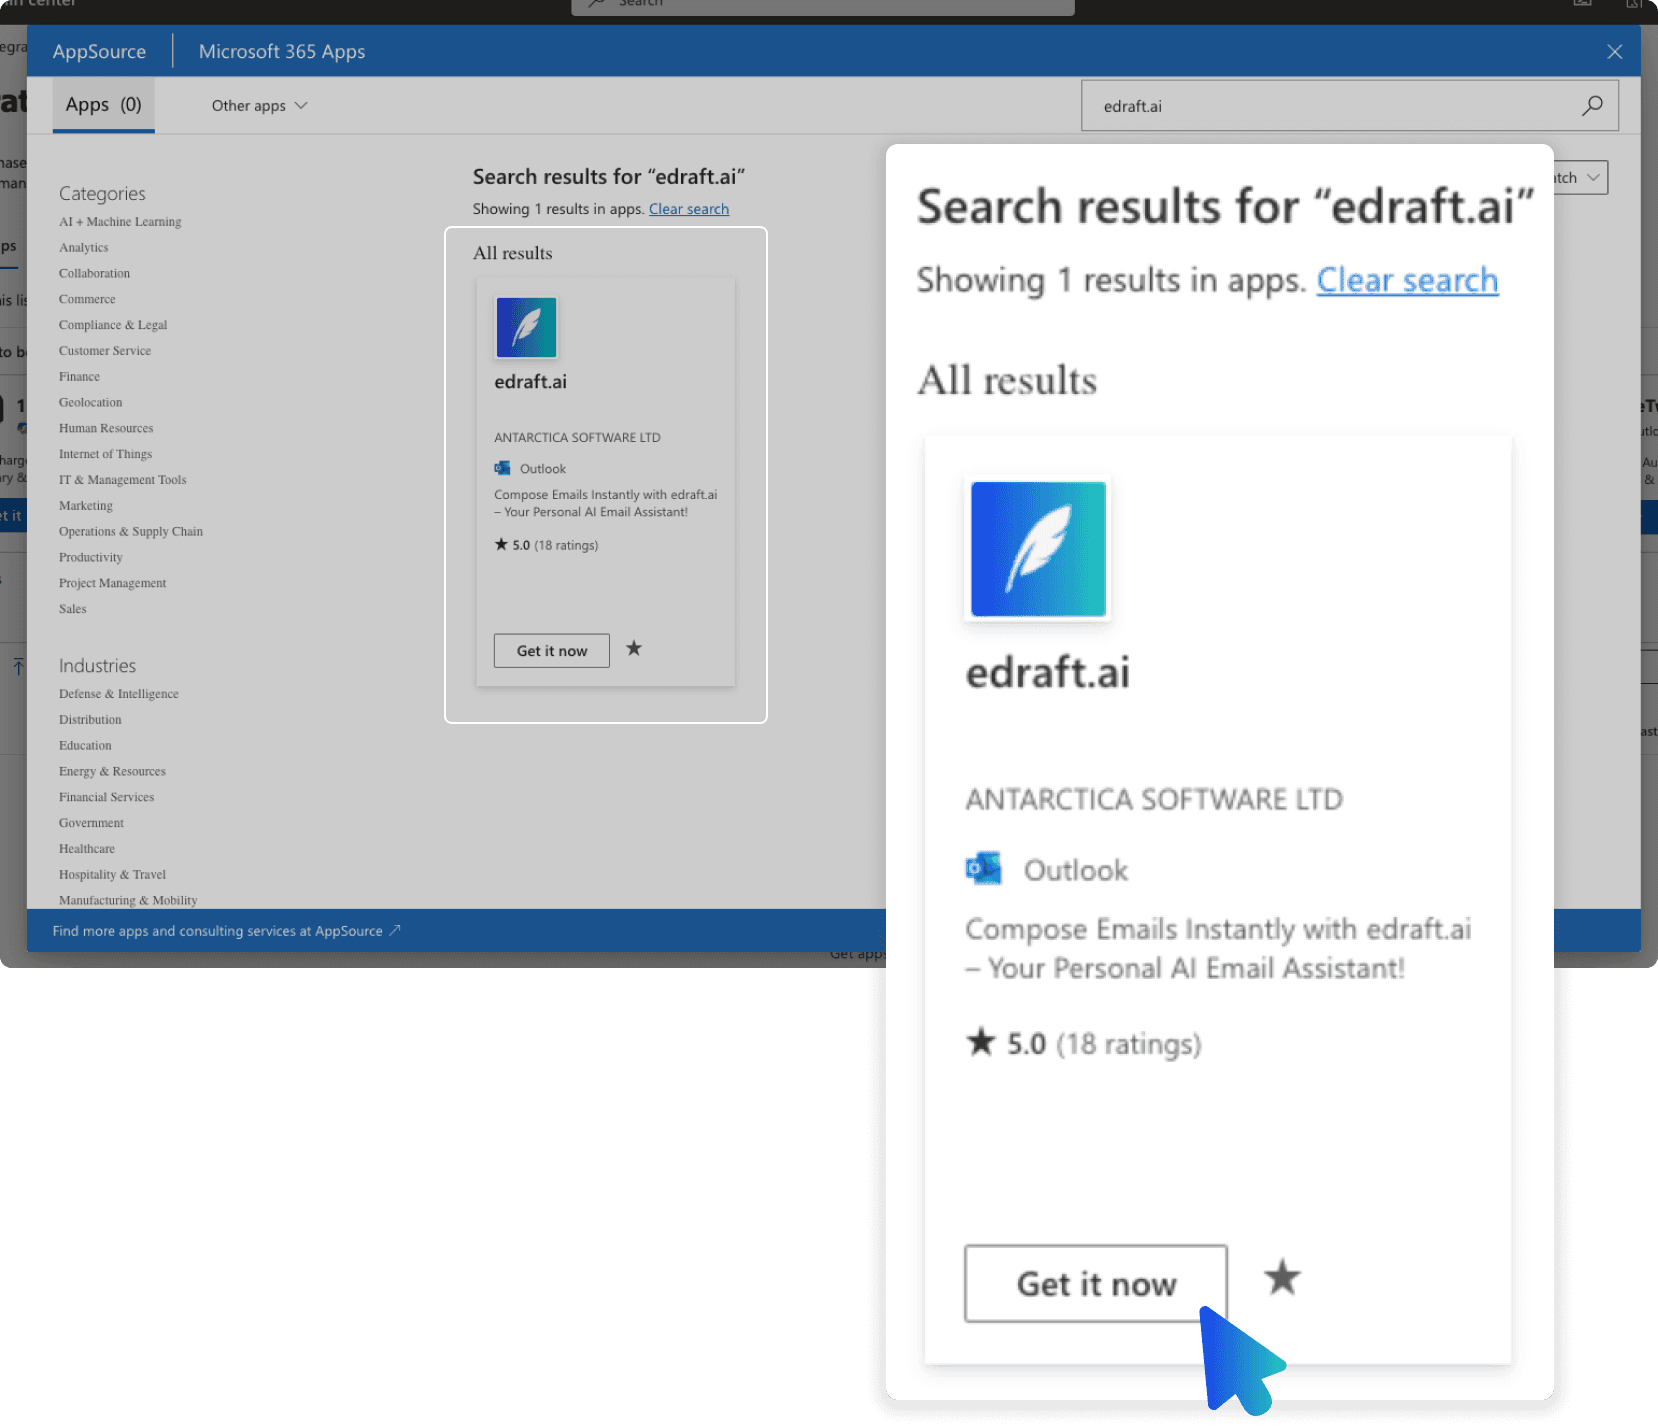Image resolution: width=1658 pixels, height=1428 pixels.
Task: Select Project Management category
Action: point(112,583)
